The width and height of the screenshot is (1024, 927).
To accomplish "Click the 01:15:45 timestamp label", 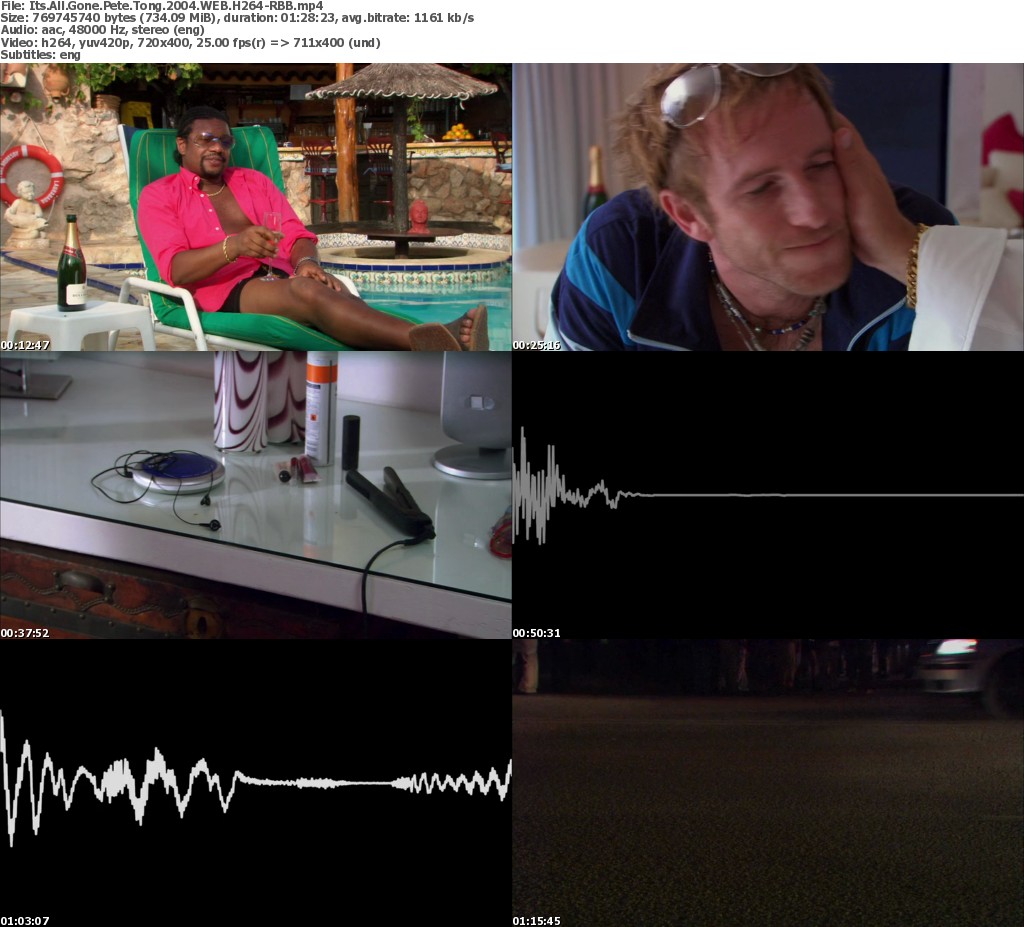I will pos(537,921).
